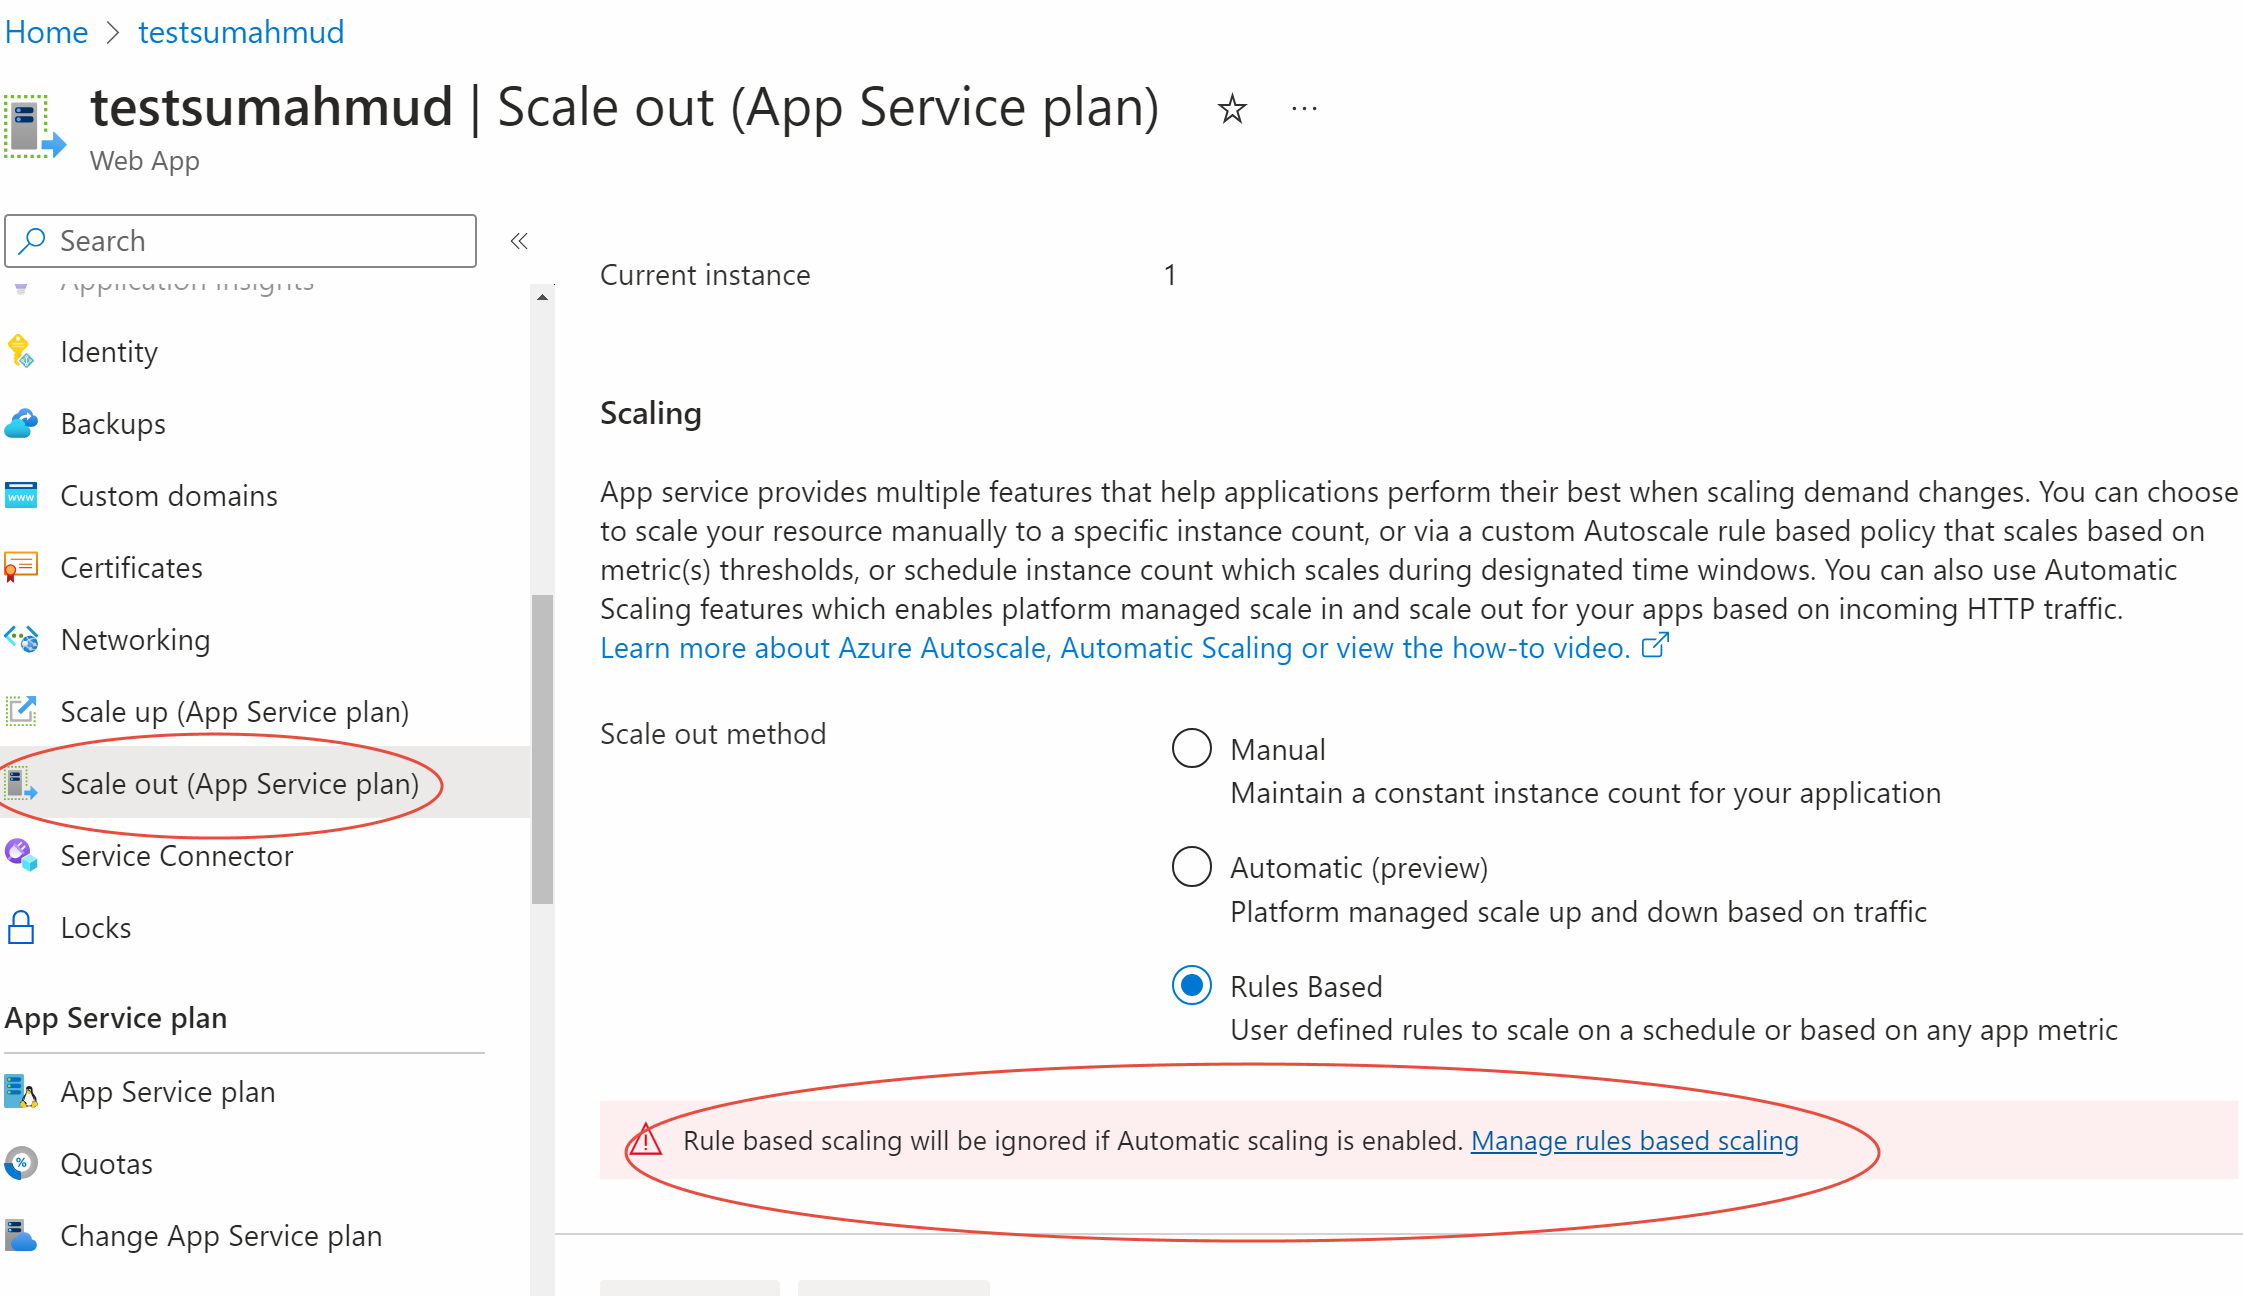Select the Identity sidebar icon
Viewport: 2243px width, 1296px height.
pyautogui.click(x=21, y=351)
